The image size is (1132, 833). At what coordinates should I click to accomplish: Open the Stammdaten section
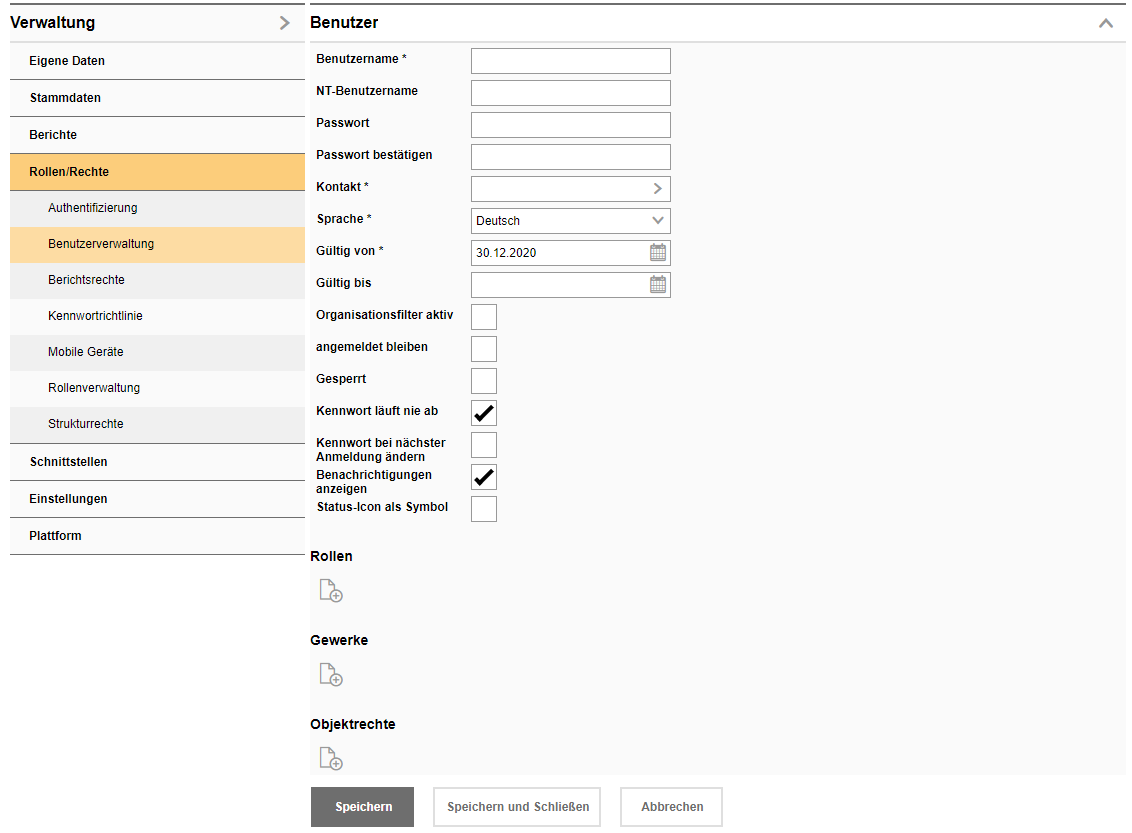click(65, 98)
